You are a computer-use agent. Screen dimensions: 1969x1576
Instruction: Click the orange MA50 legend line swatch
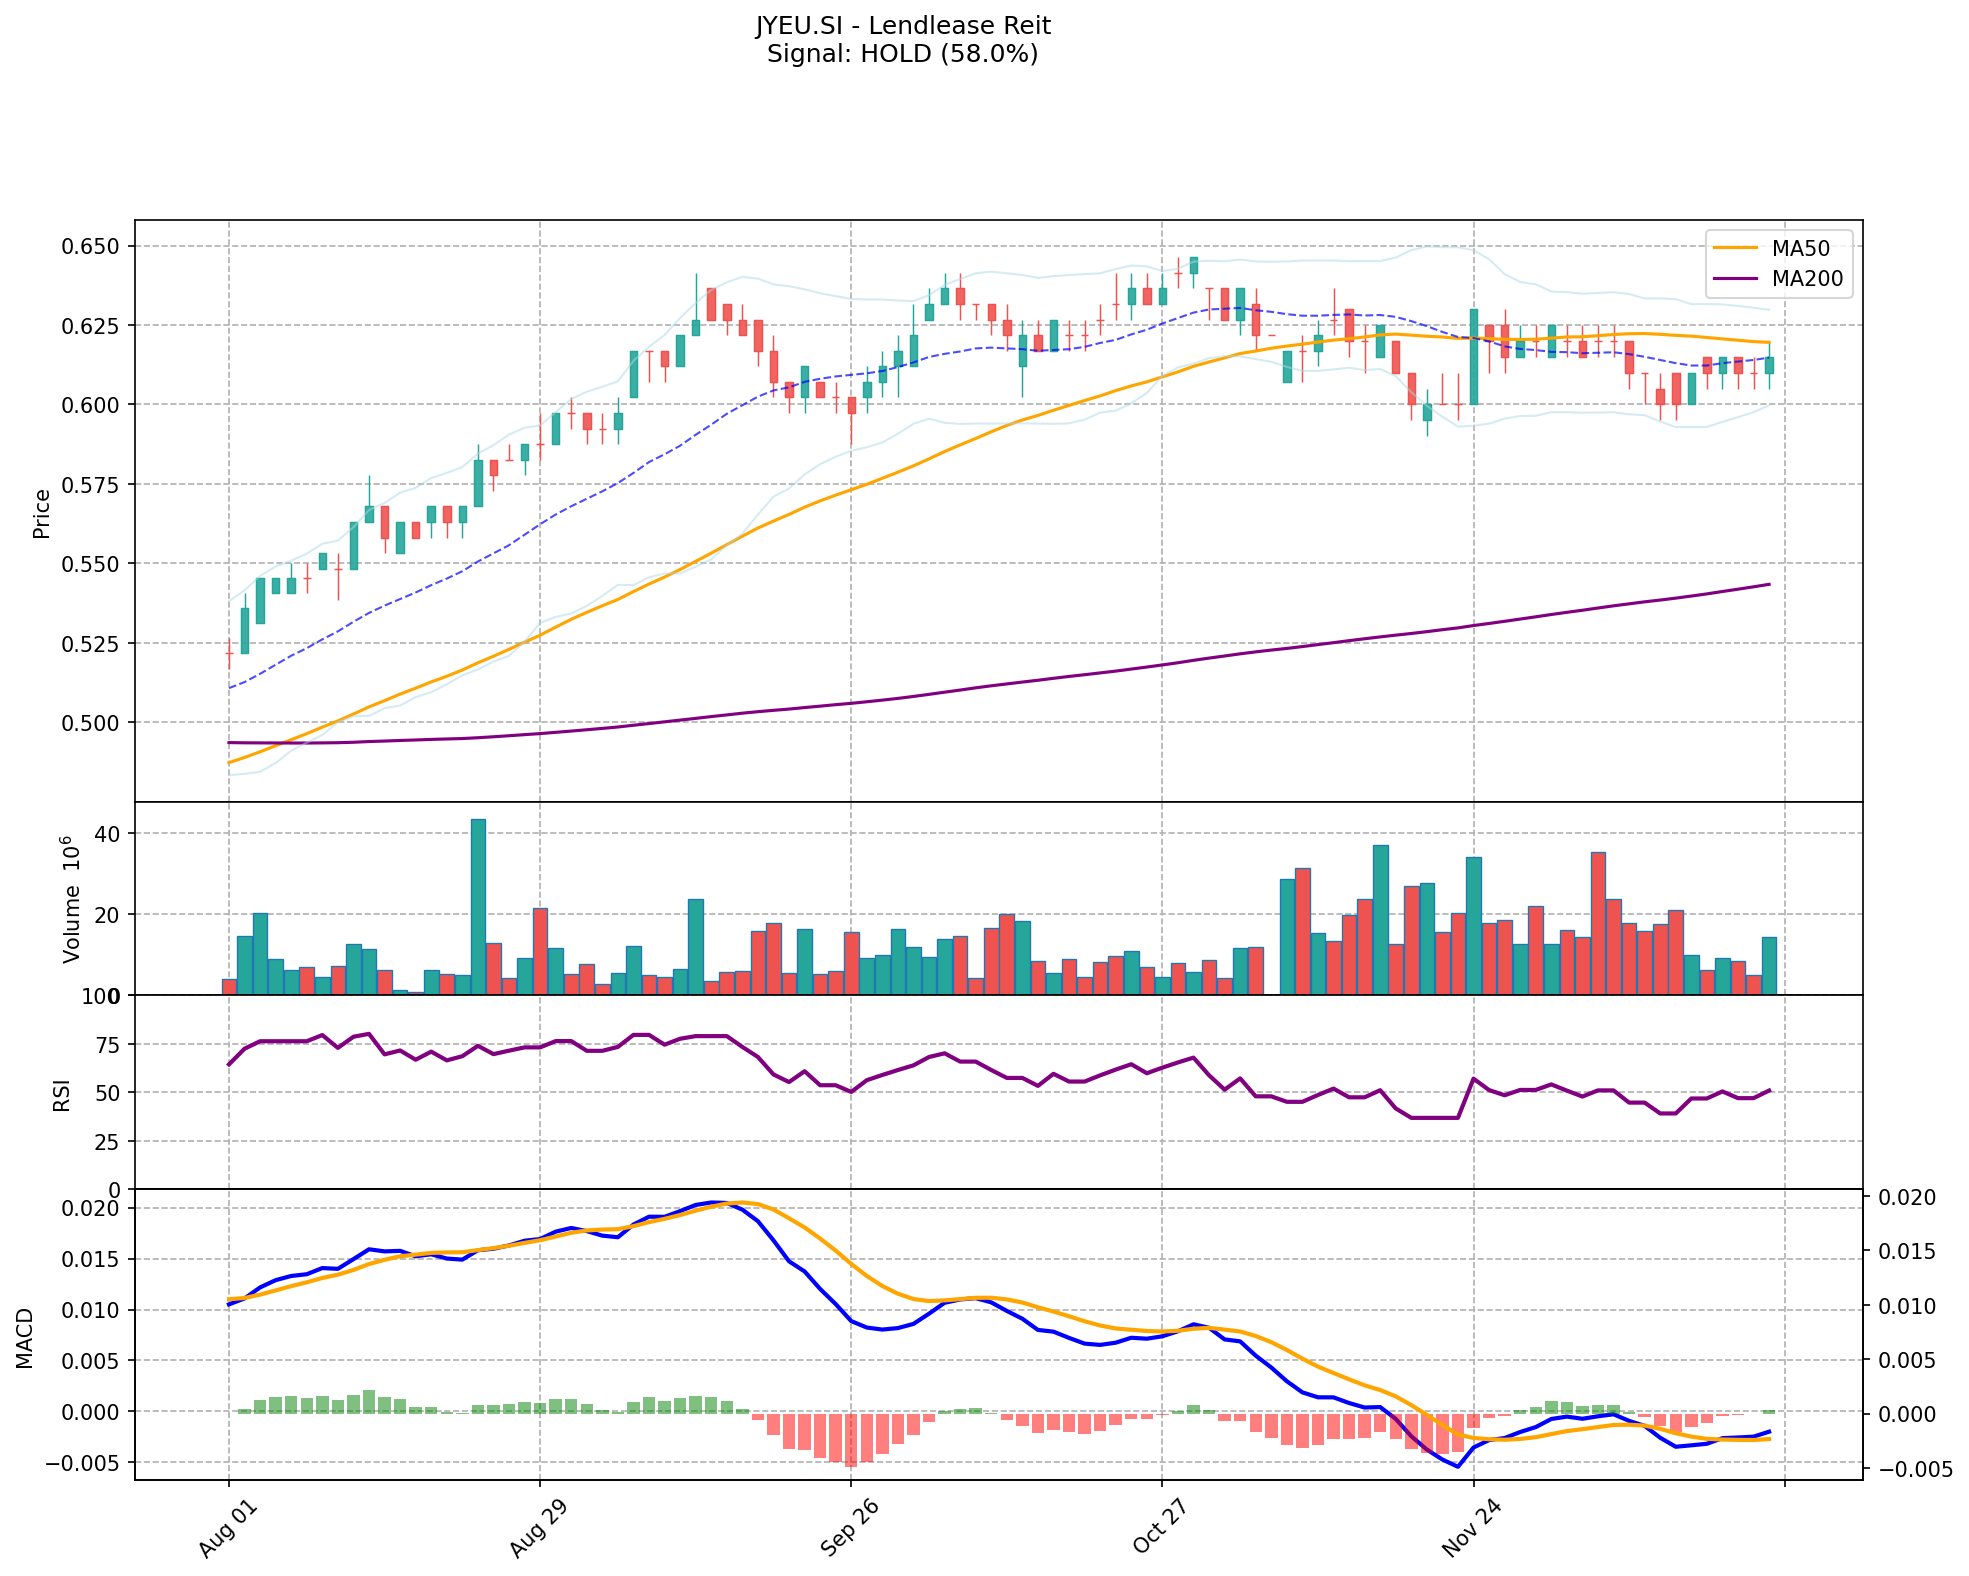click(1735, 248)
